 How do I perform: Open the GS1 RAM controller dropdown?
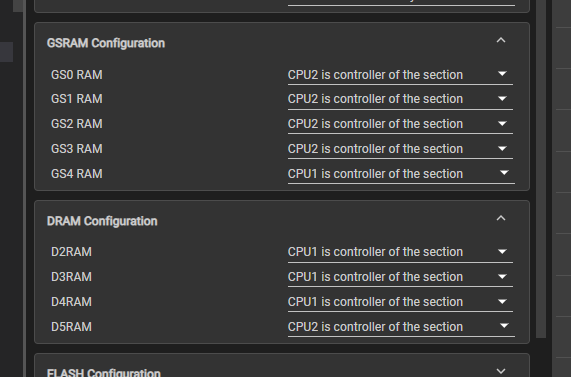[x=400, y=99]
